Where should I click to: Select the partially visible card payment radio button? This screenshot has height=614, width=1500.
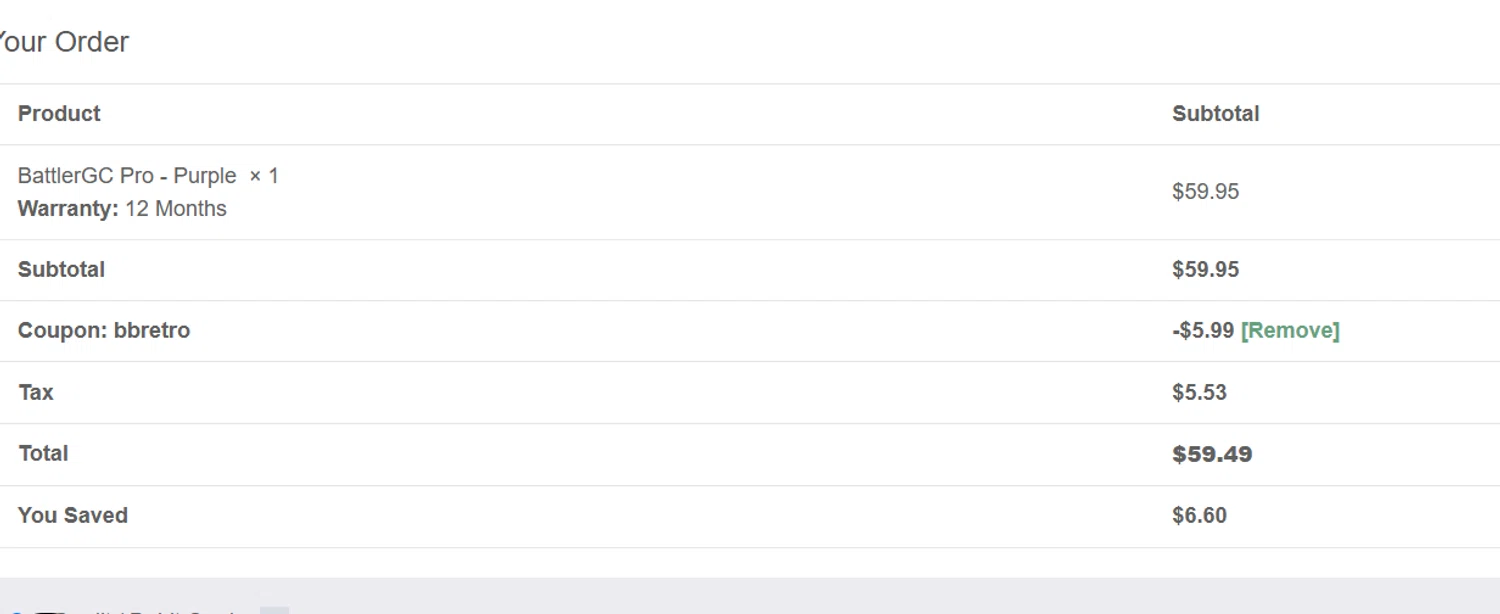point(18,609)
